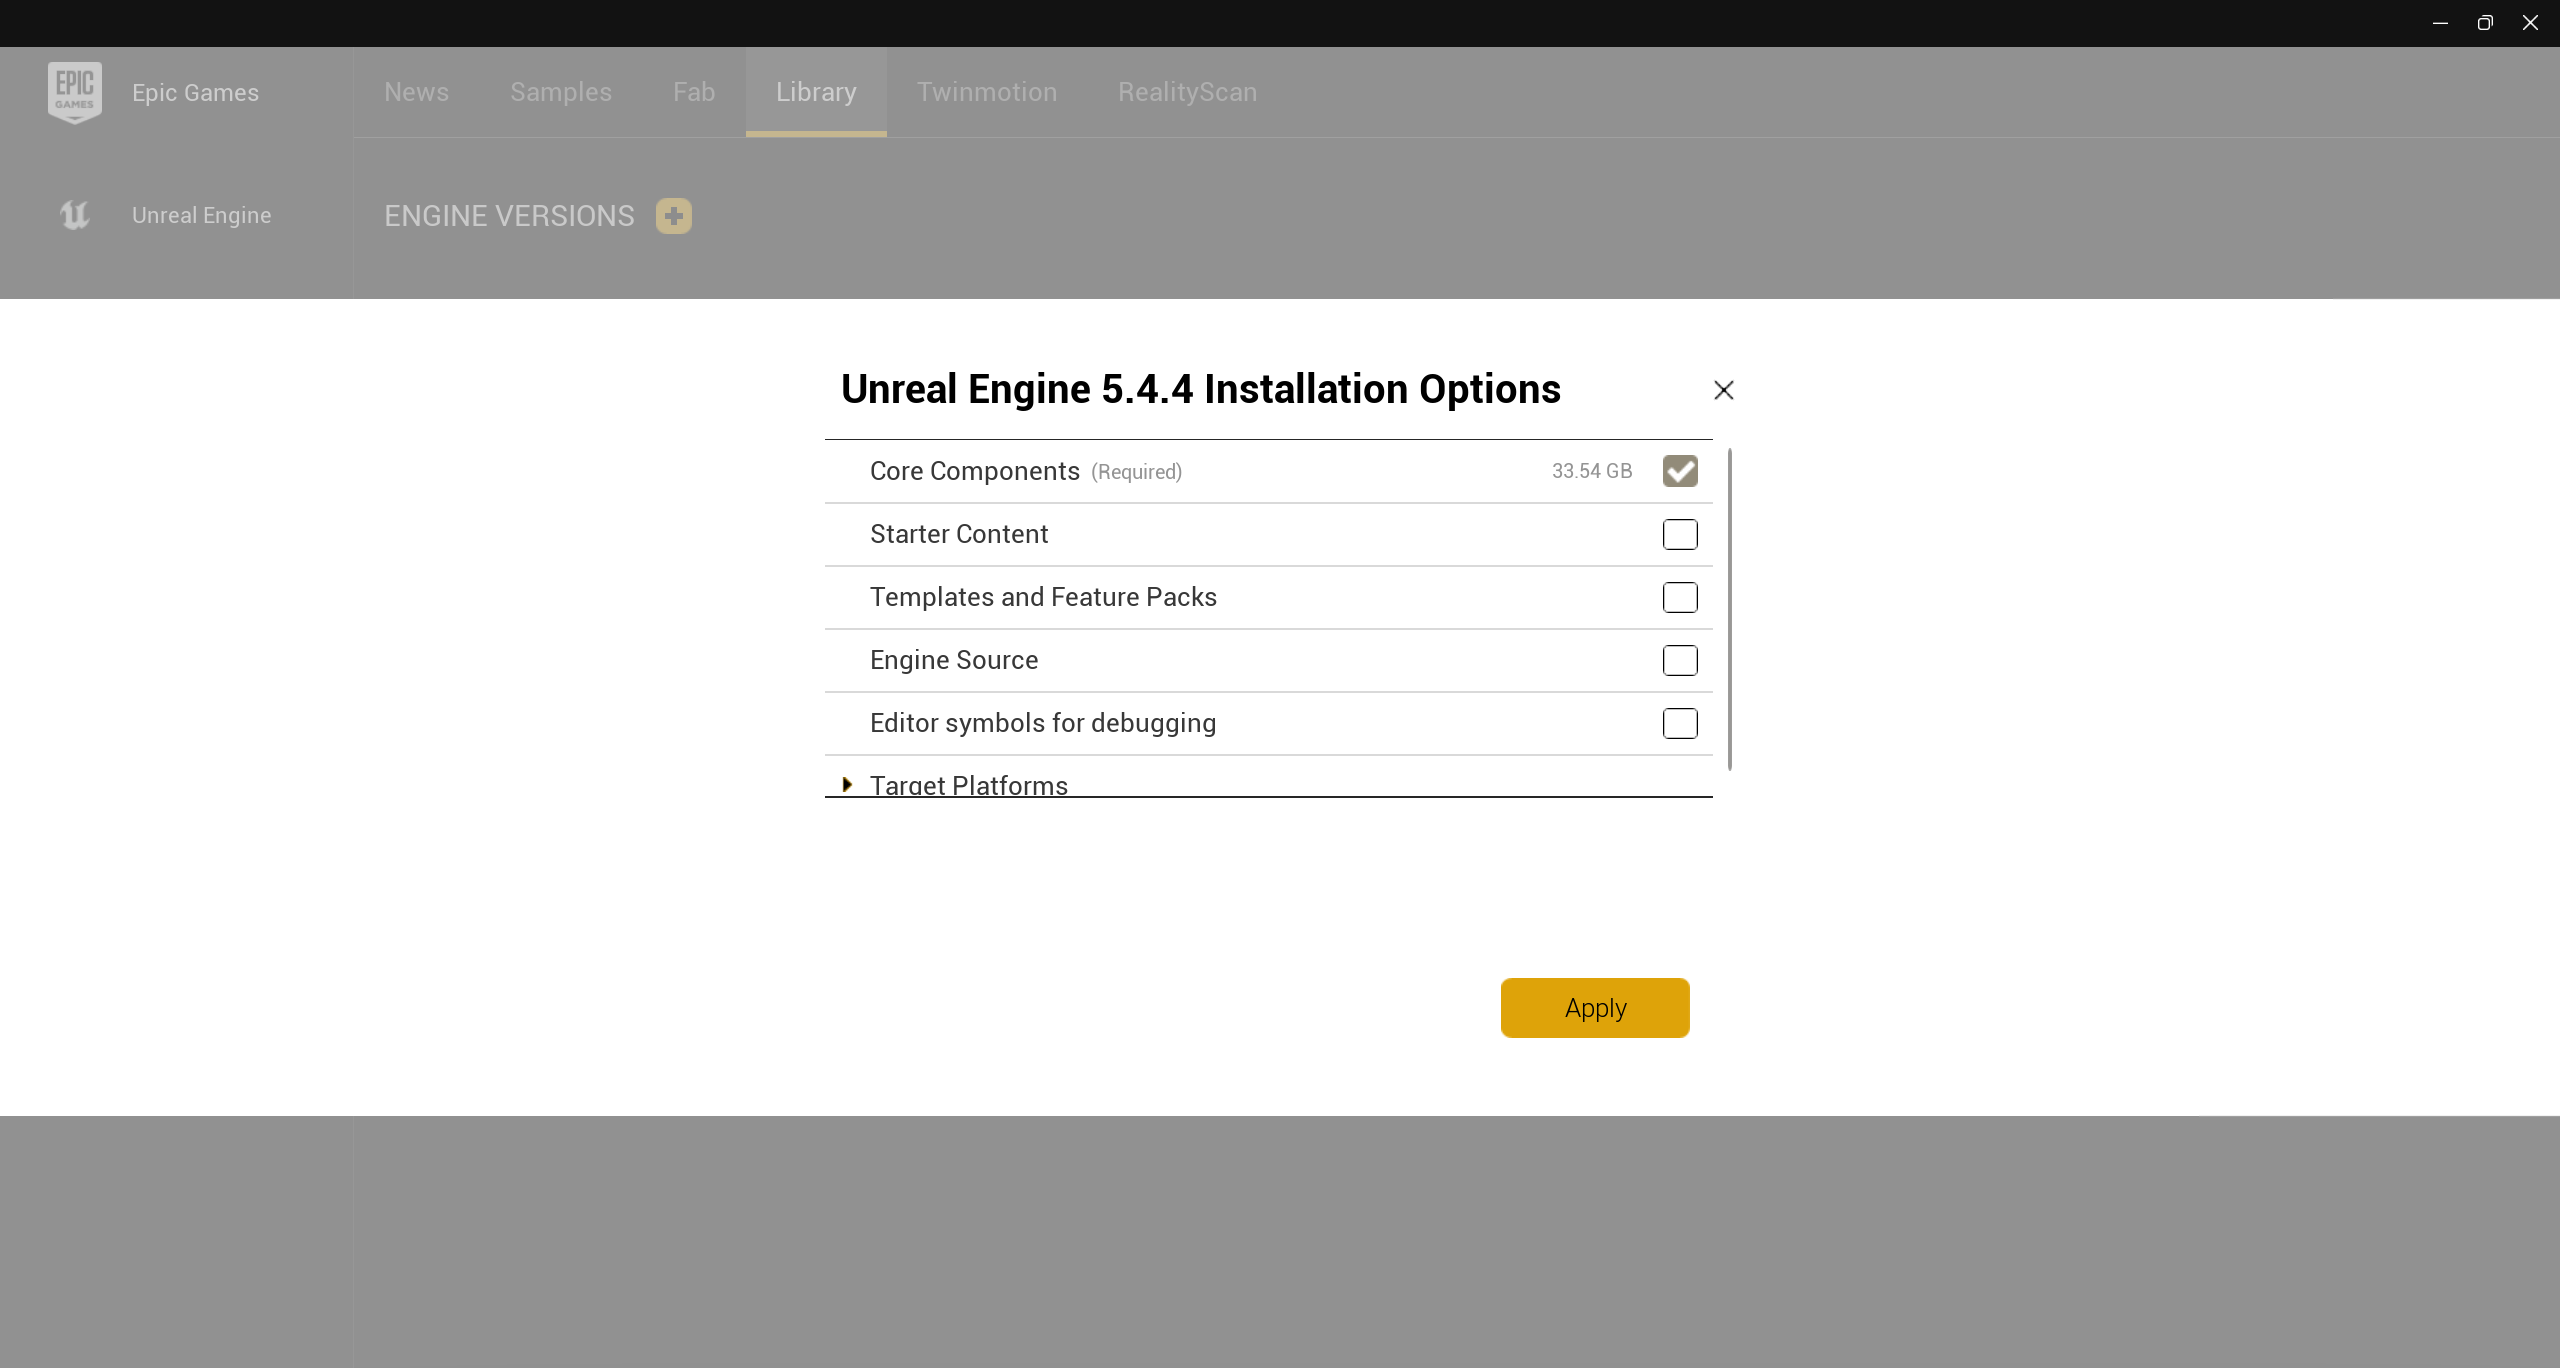This screenshot has width=2560, height=1368.
Task: Restore down the launcher window
Action: 2485,23
